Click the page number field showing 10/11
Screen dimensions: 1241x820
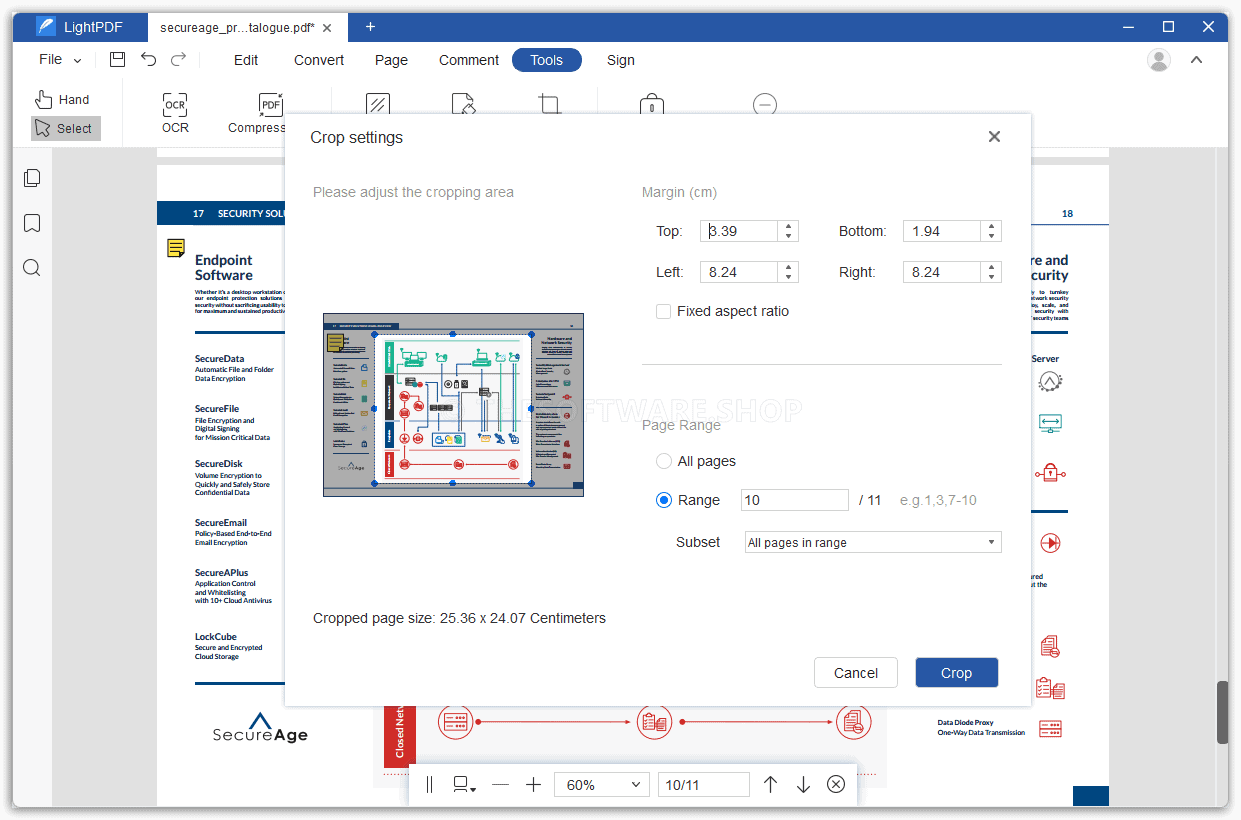pos(704,785)
